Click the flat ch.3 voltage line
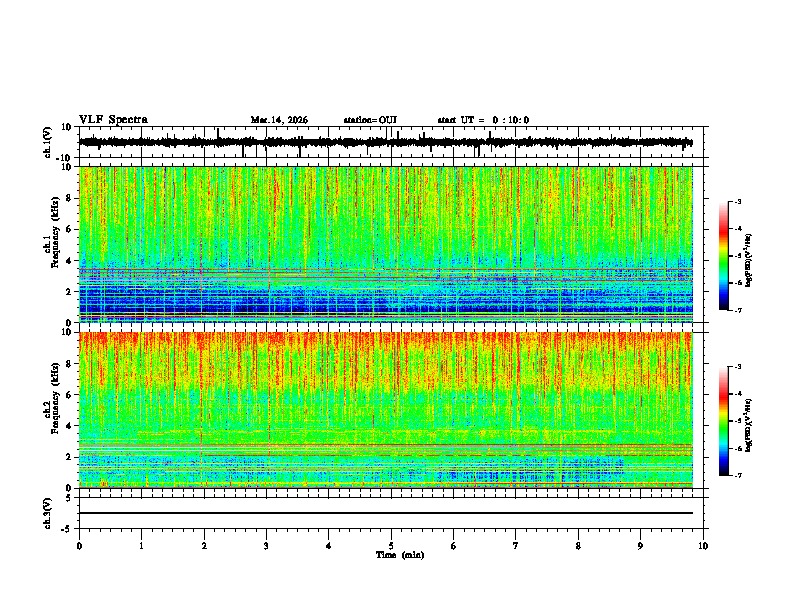Screen dimensions: 792x612 (x=385, y=513)
